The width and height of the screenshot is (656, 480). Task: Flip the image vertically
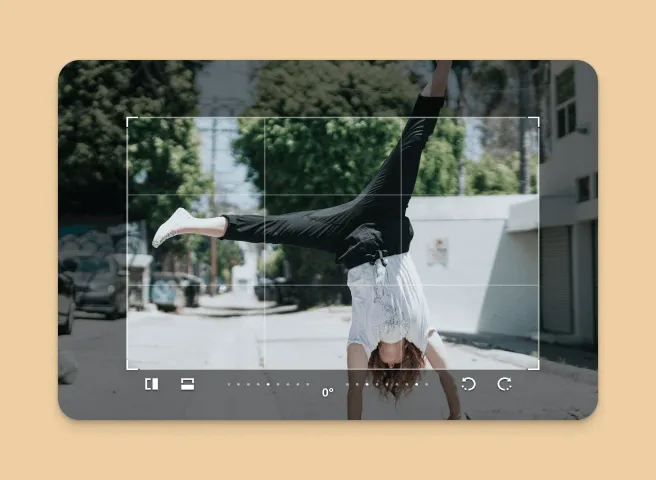(x=187, y=384)
